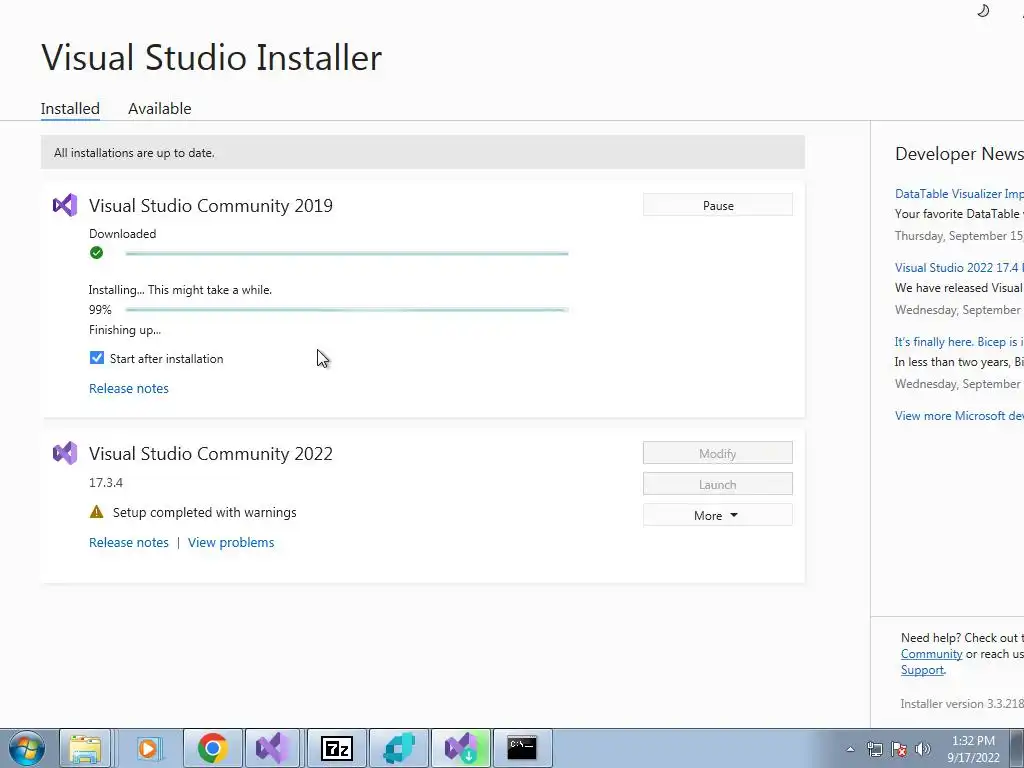Click 'Setup completed with warnings' text
Image resolution: width=1024 pixels, height=768 pixels.
204,513
